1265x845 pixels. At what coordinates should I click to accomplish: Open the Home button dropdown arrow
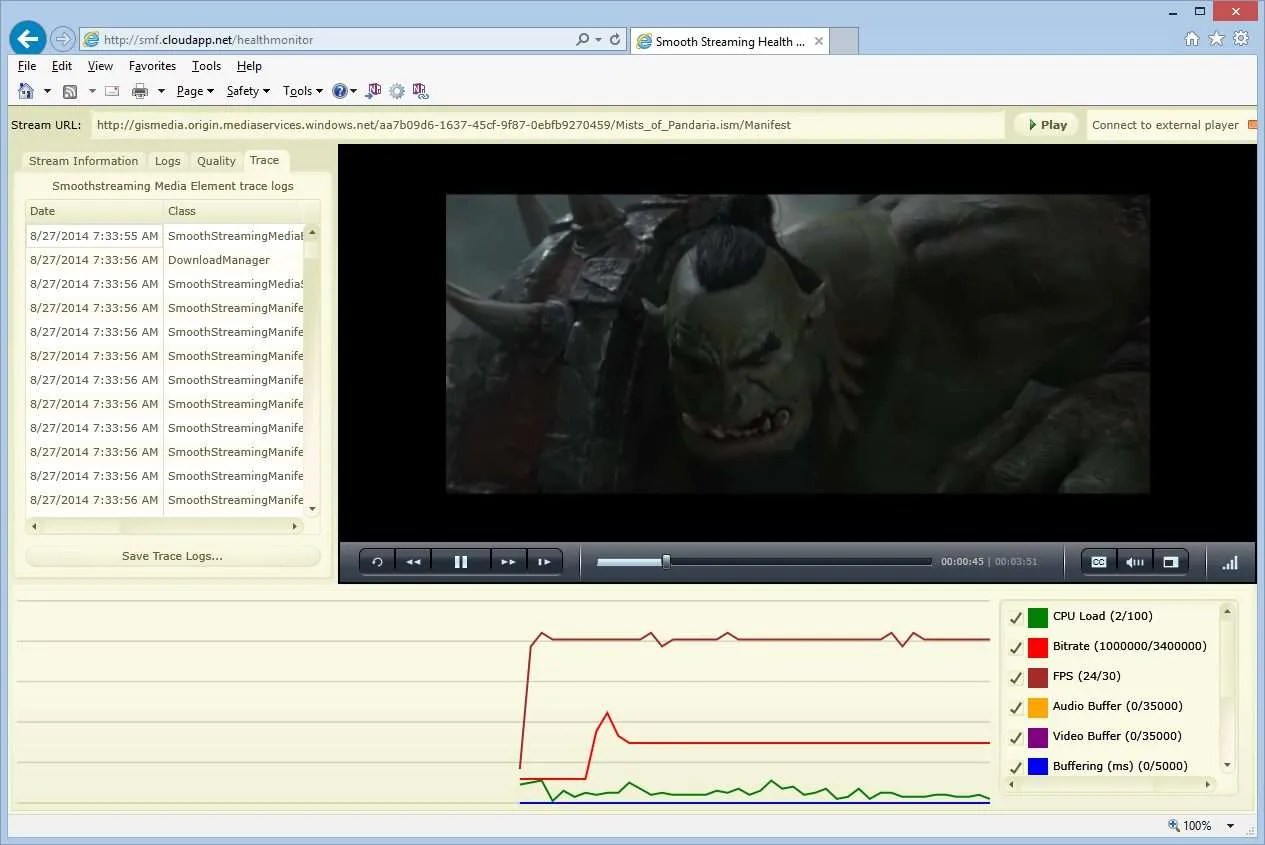coord(47,91)
